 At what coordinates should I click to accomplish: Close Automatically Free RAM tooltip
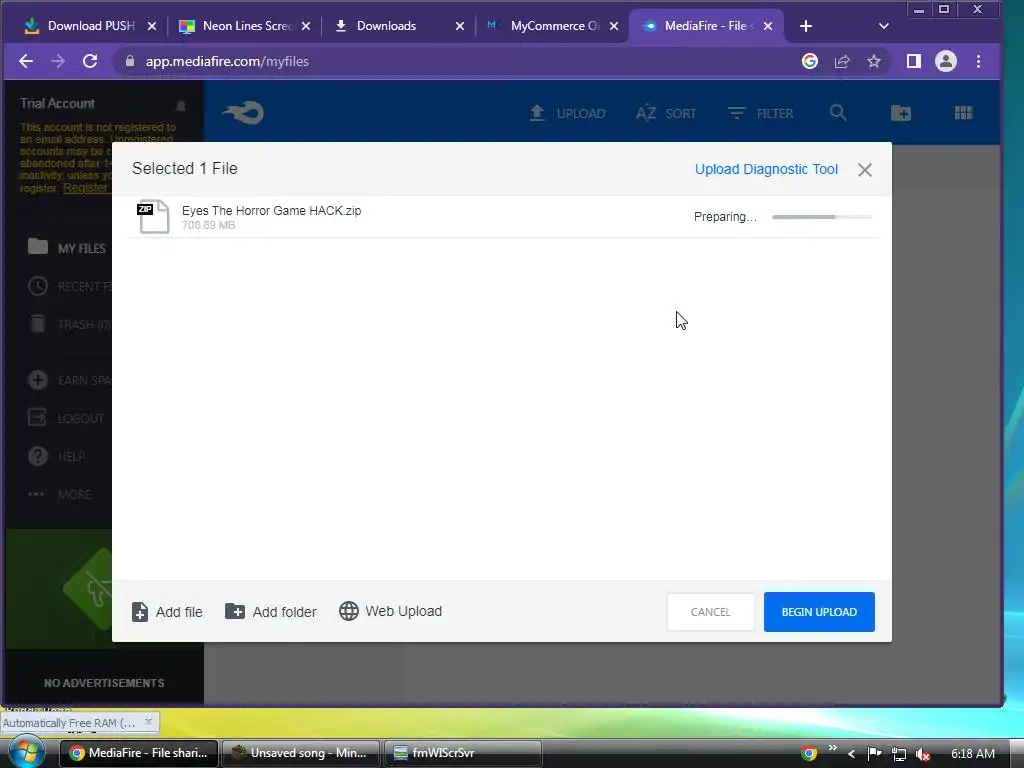(148, 722)
